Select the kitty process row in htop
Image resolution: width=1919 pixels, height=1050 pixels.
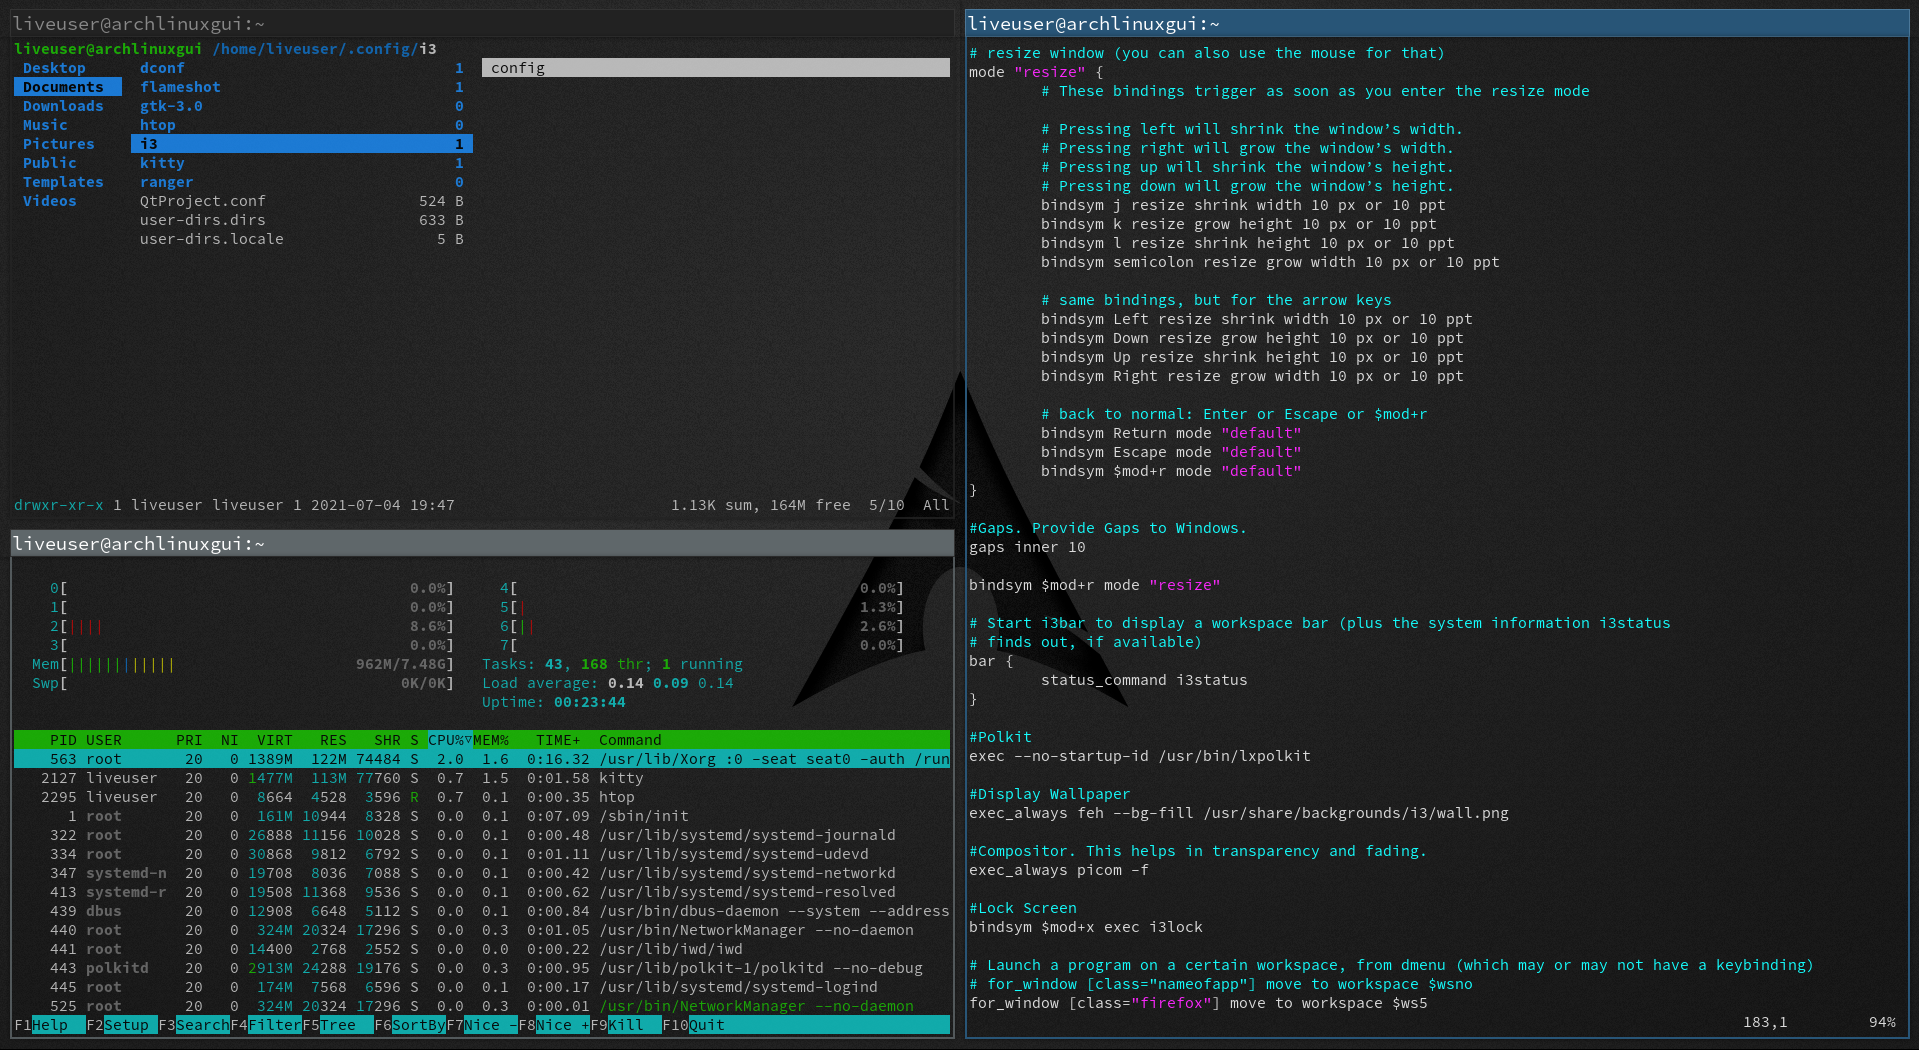(x=481, y=778)
